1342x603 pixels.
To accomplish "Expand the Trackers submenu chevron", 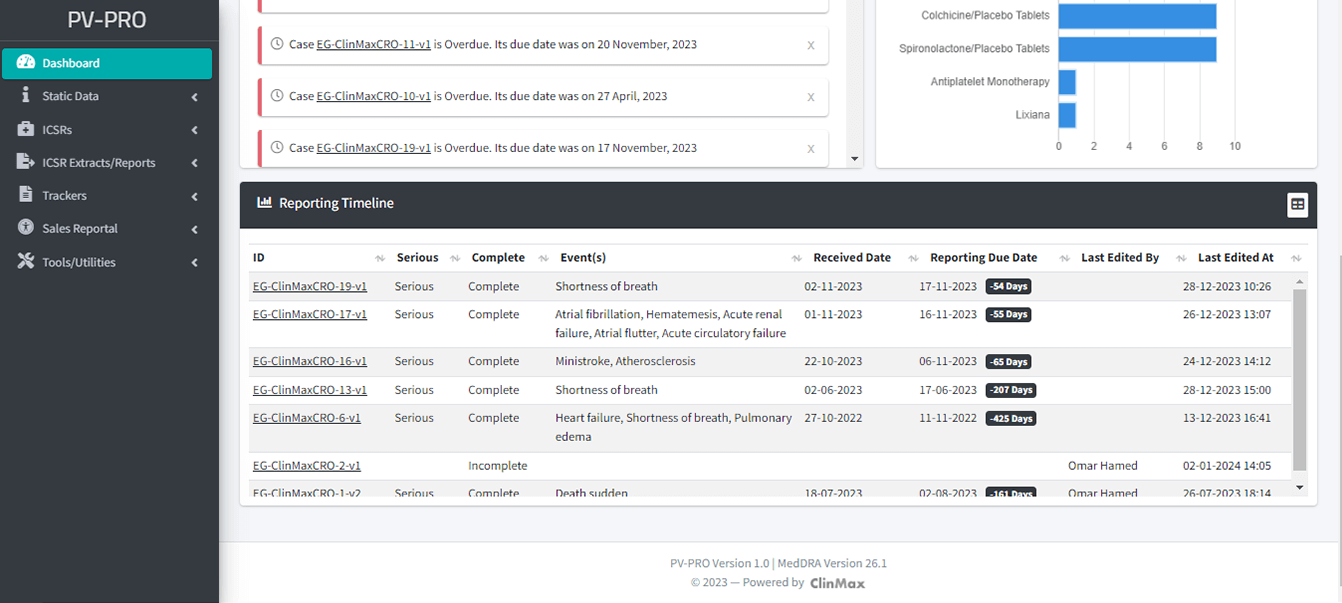I will pyautogui.click(x=194, y=196).
